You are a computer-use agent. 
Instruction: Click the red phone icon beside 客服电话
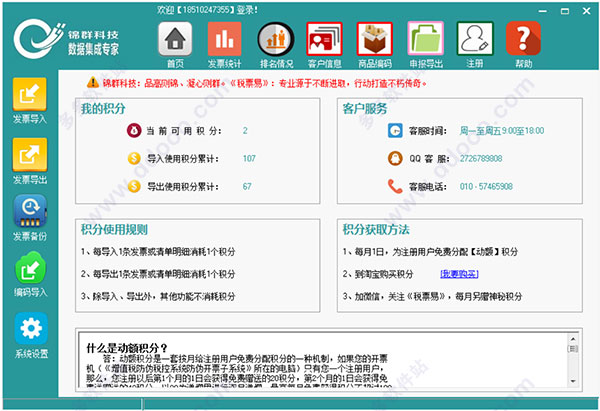click(395, 186)
